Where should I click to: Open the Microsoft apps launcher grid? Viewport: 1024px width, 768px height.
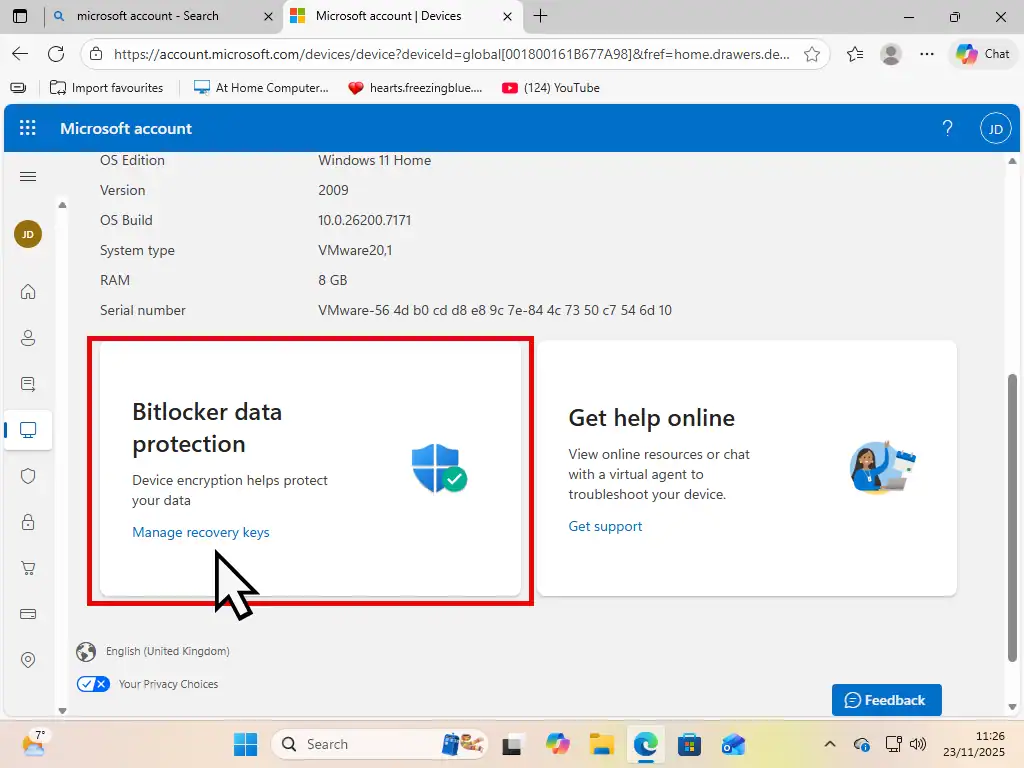[27, 128]
